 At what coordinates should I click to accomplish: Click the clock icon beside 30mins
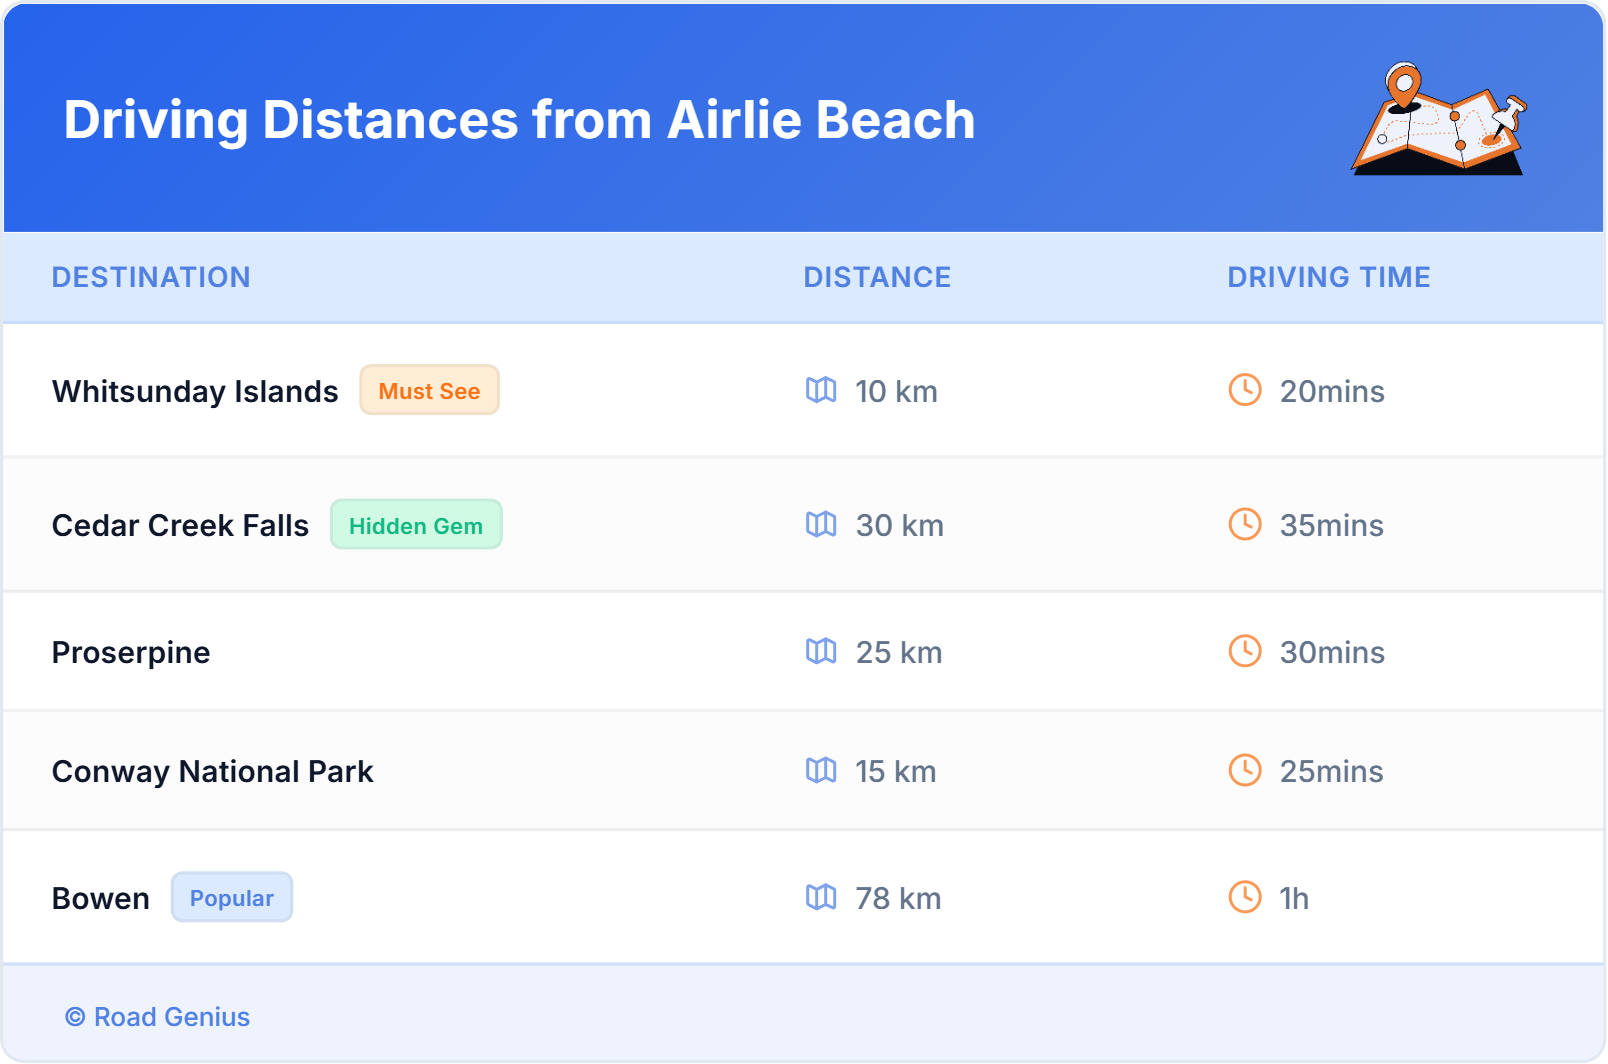coord(1245,651)
